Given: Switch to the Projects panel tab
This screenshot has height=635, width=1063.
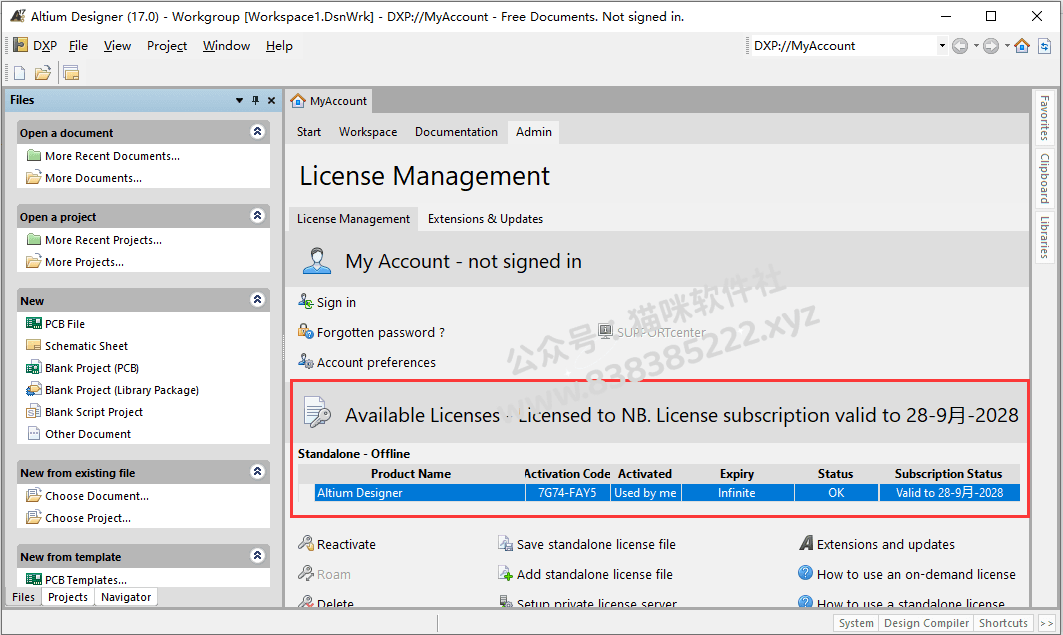Looking at the screenshot, I should pyautogui.click(x=68, y=597).
